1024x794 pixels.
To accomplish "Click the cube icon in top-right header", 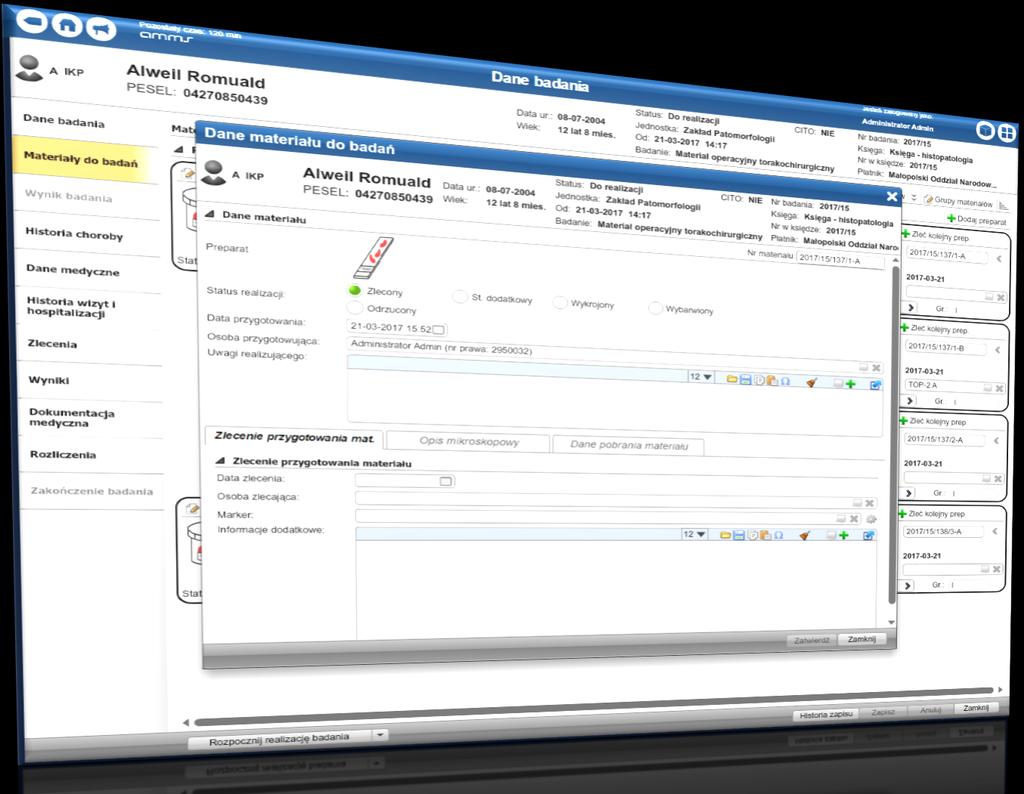I will [985, 131].
